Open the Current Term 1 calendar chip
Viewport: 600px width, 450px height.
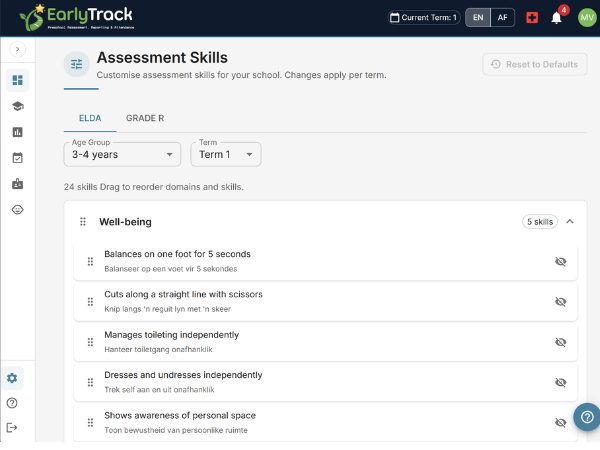pos(424,18)
